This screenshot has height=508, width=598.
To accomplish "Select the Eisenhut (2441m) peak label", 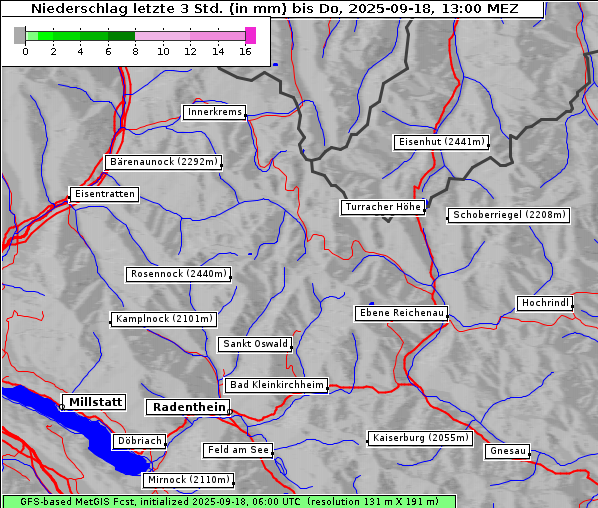I will (x=441, y=142).
